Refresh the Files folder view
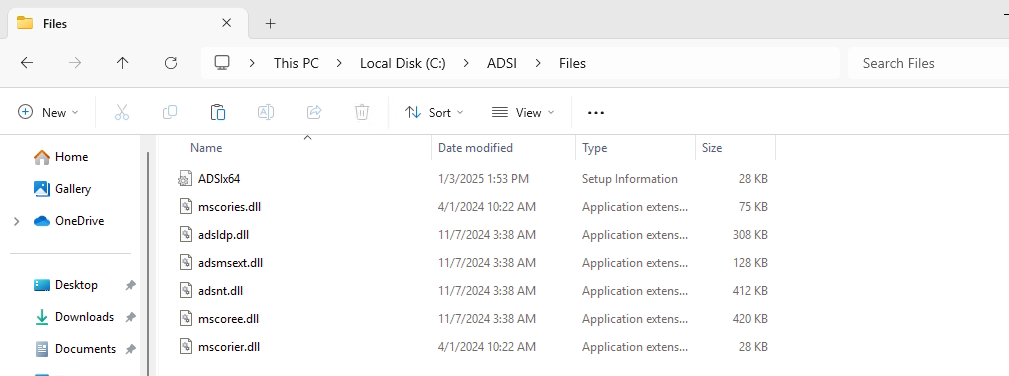The height and width of the screenshot is (376, 1009). (x=171, y=62)
